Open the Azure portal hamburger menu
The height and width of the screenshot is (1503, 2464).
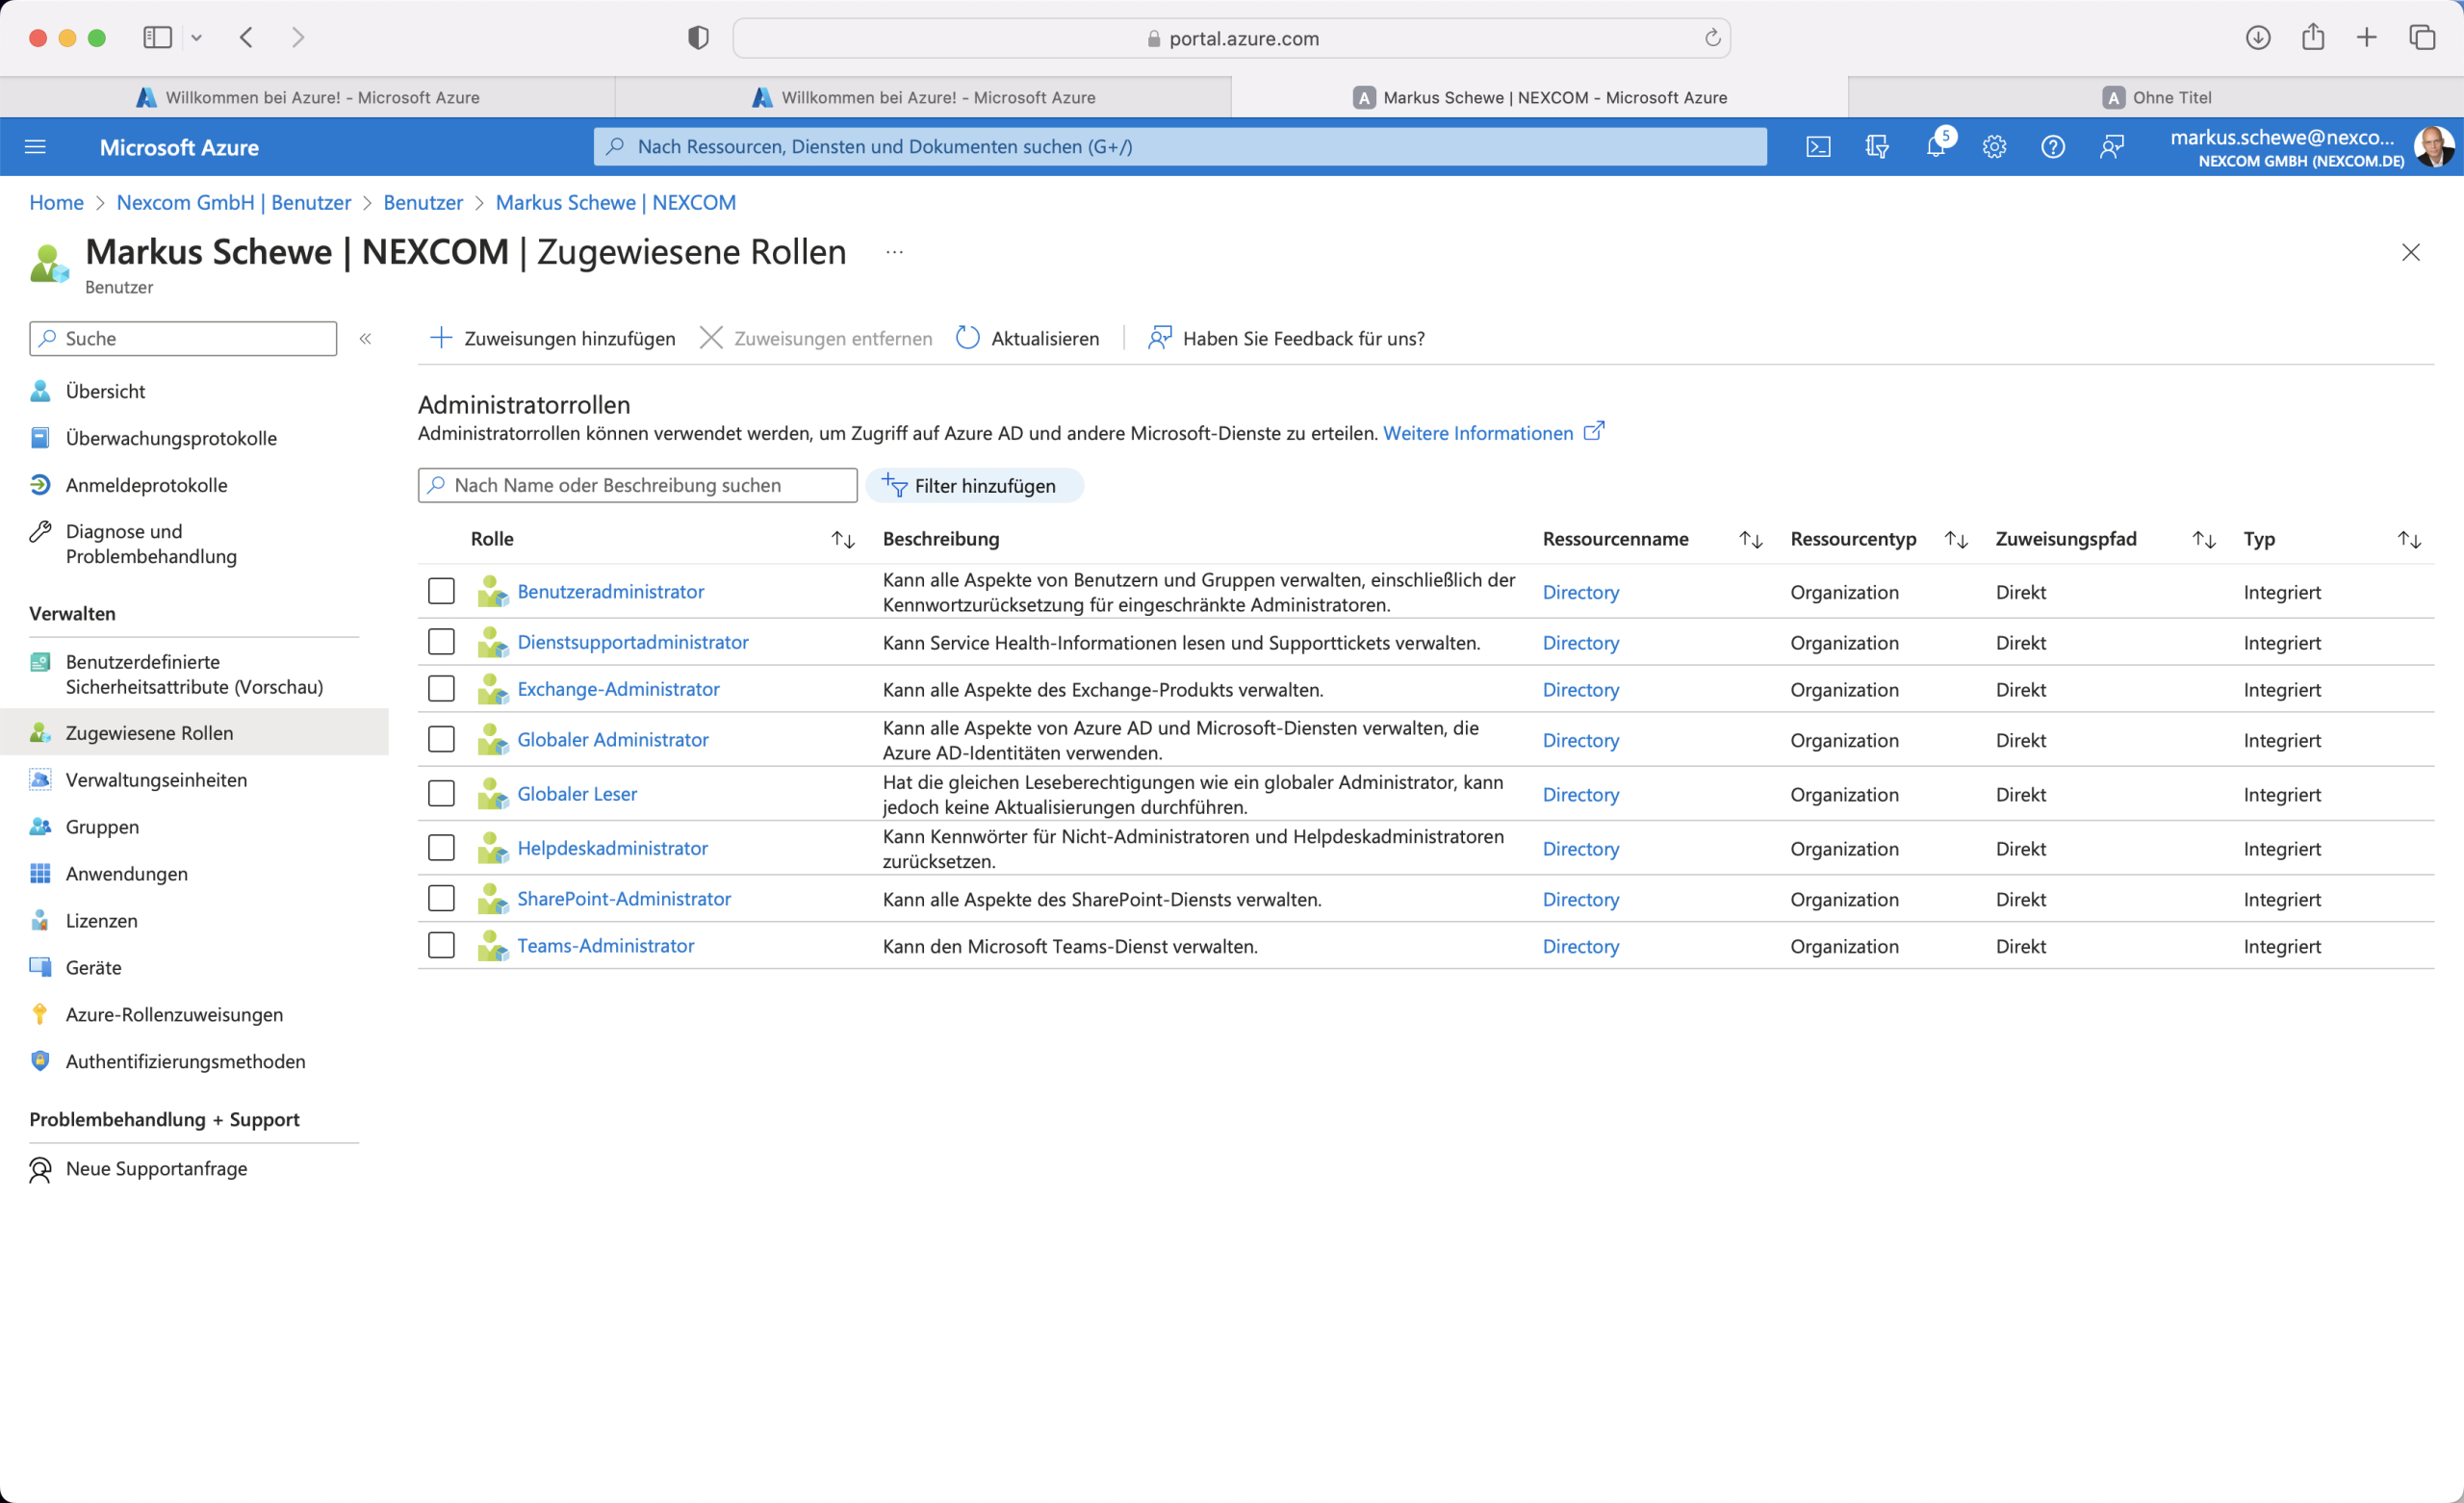pos(35,147)
